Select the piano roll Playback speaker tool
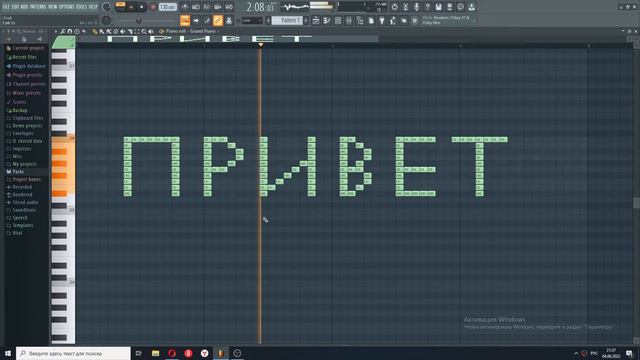Viewport: 640px width, 360px height. (151, 31)
